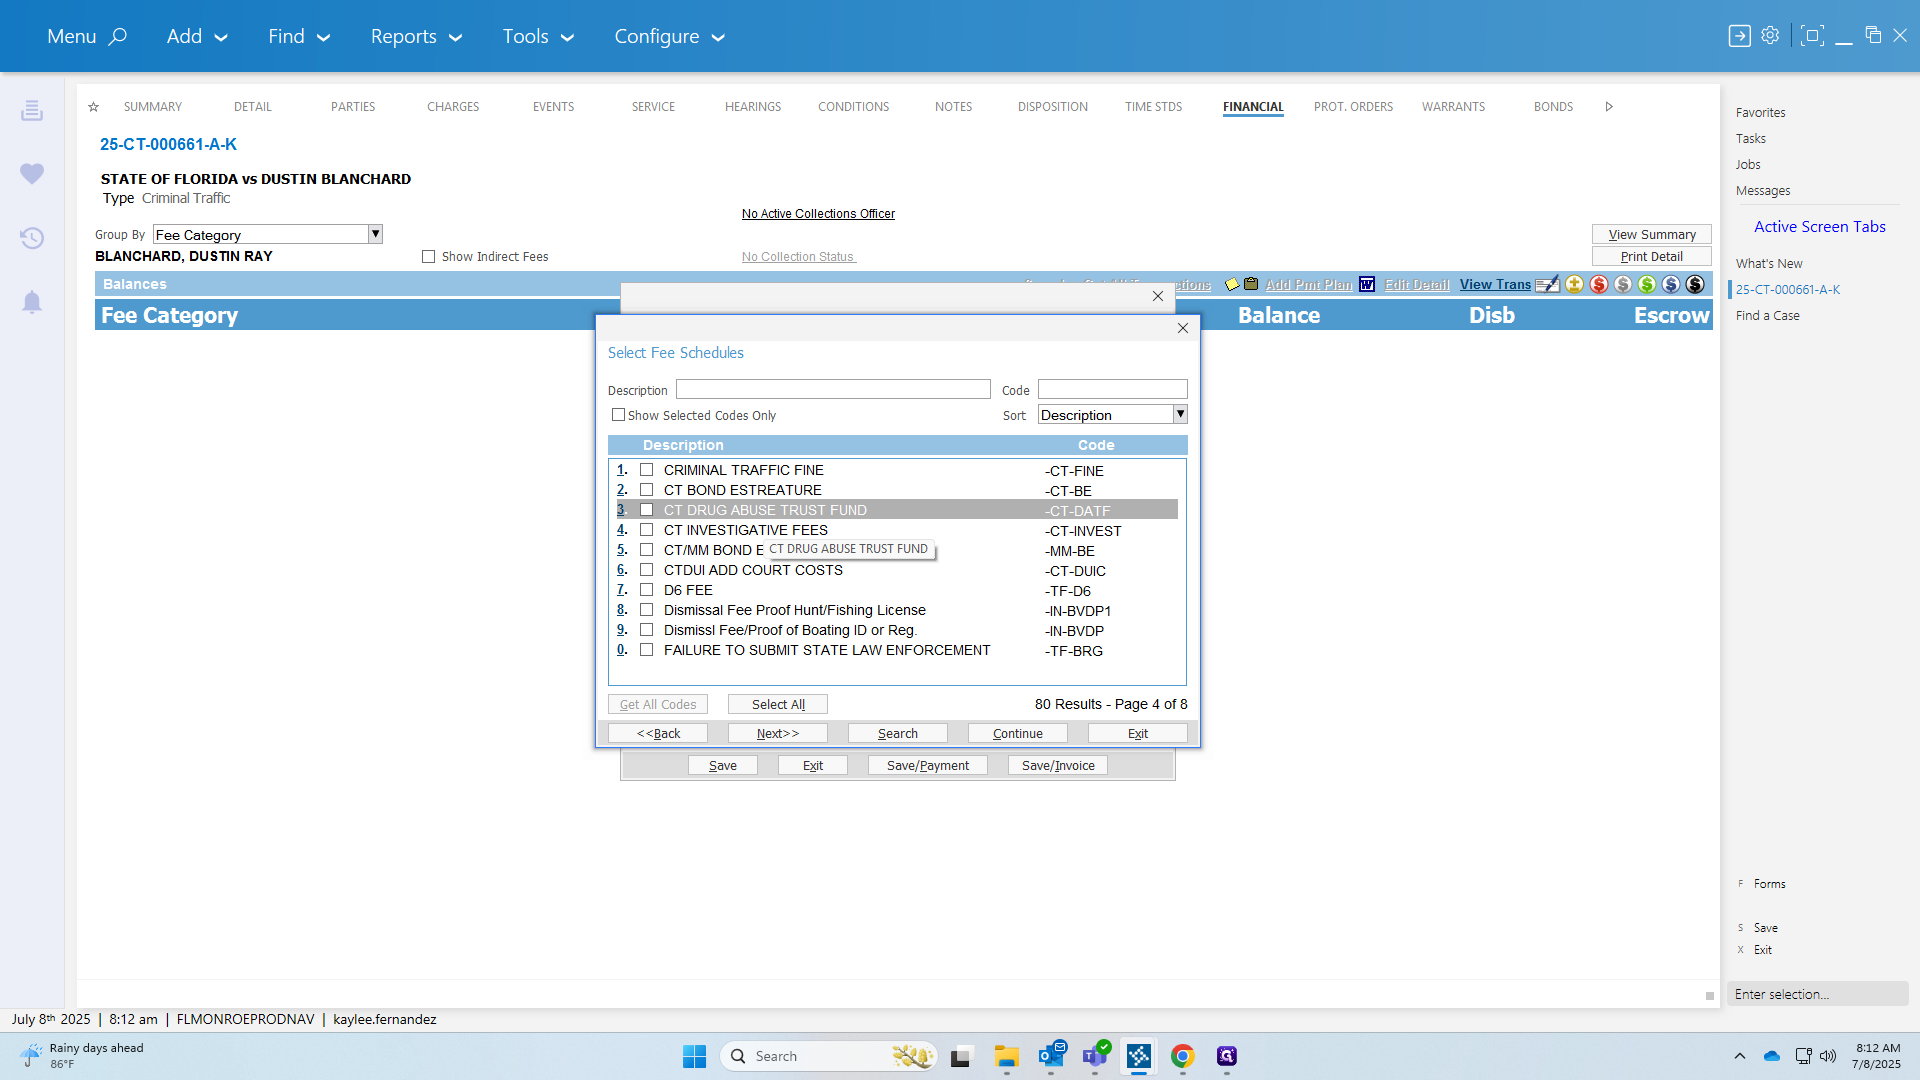This screenshot has height=1080, width=1920.
Task: Switch to the WARRANTS tab
Action: [x=1453, y=107]
